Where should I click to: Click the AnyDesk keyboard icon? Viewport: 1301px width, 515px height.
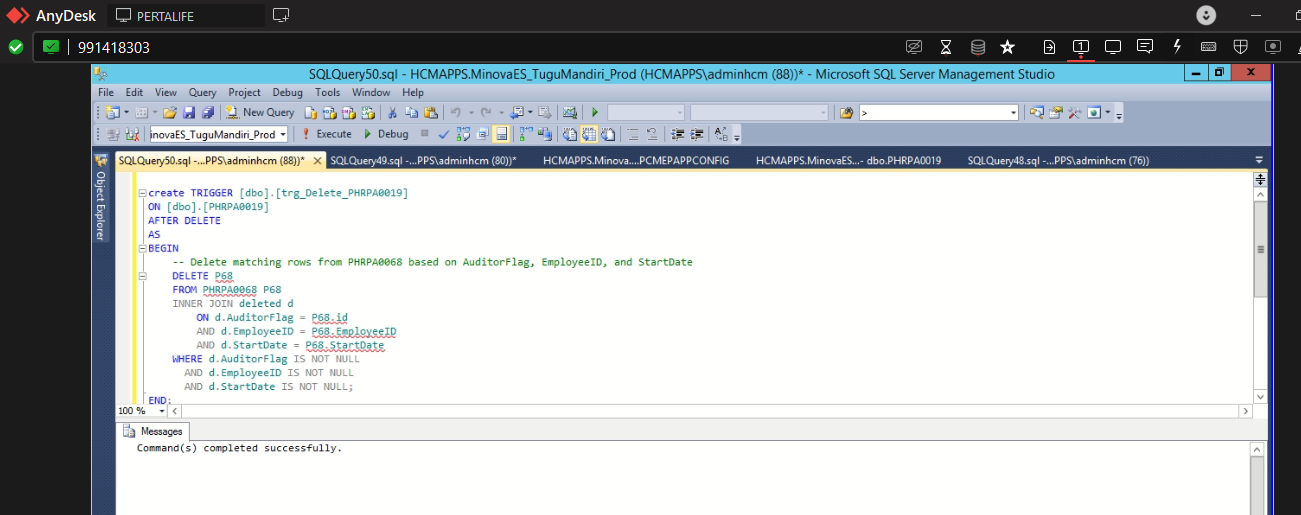[x=1208, y=47]
